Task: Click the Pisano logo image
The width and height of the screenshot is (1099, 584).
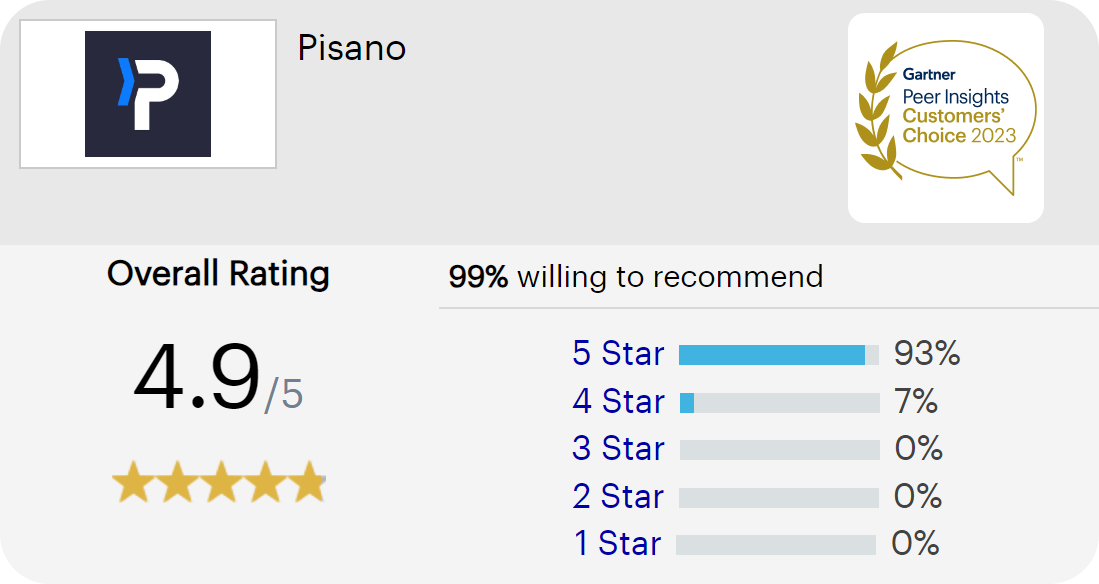Action: pyautogui.click(x=148, y=94)
